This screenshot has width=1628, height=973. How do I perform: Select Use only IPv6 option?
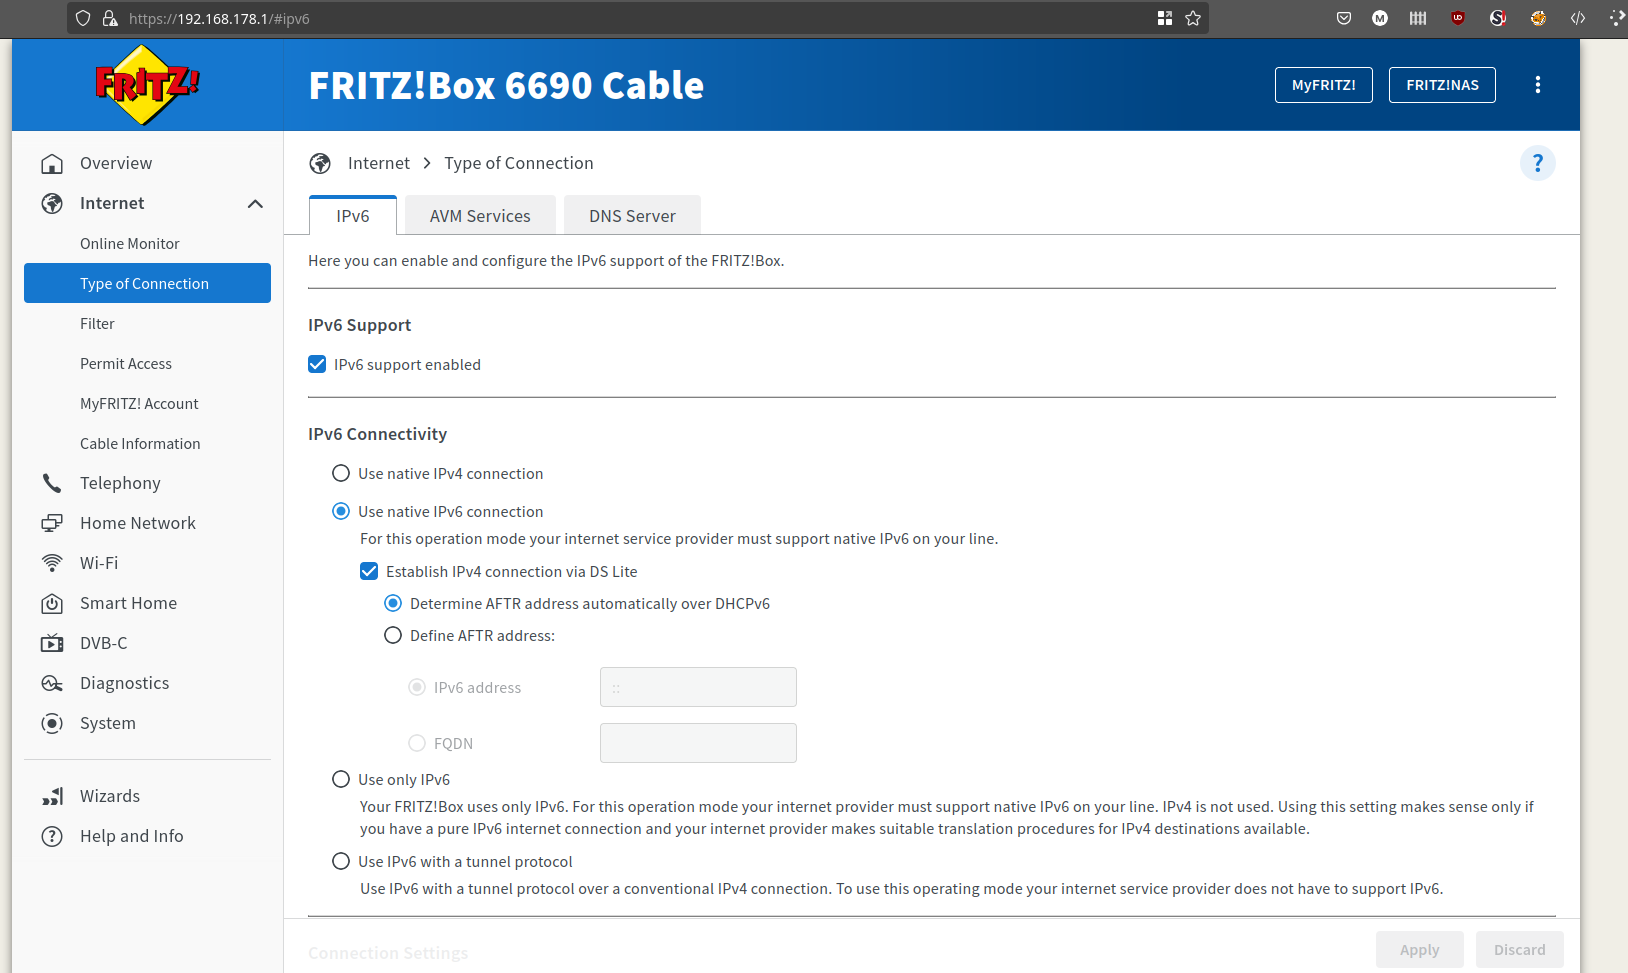tap(341, 779)
